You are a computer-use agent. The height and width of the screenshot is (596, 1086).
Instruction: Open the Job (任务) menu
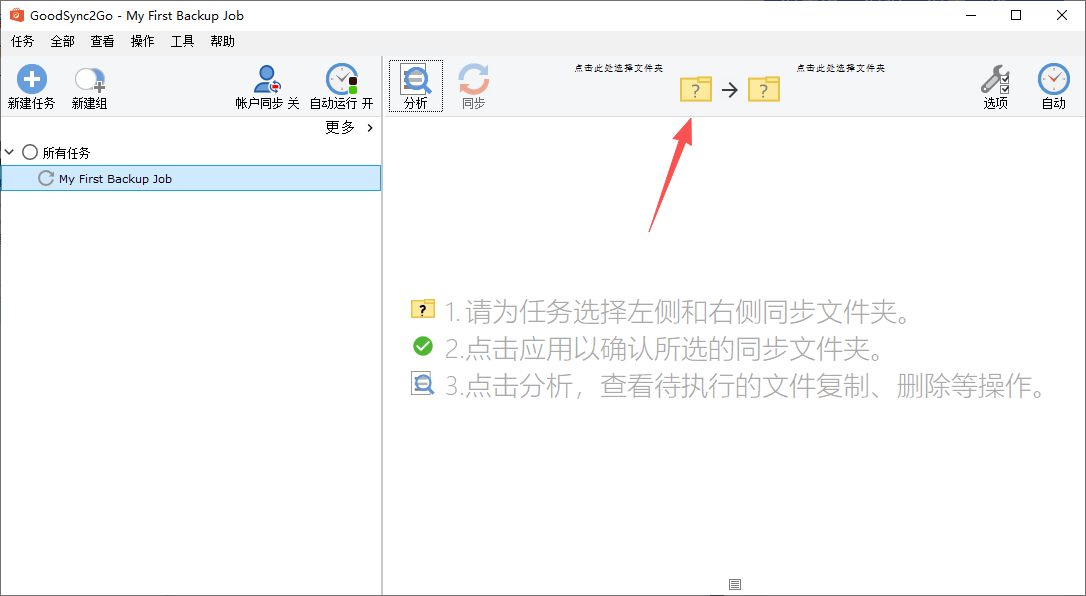point(22,42)
